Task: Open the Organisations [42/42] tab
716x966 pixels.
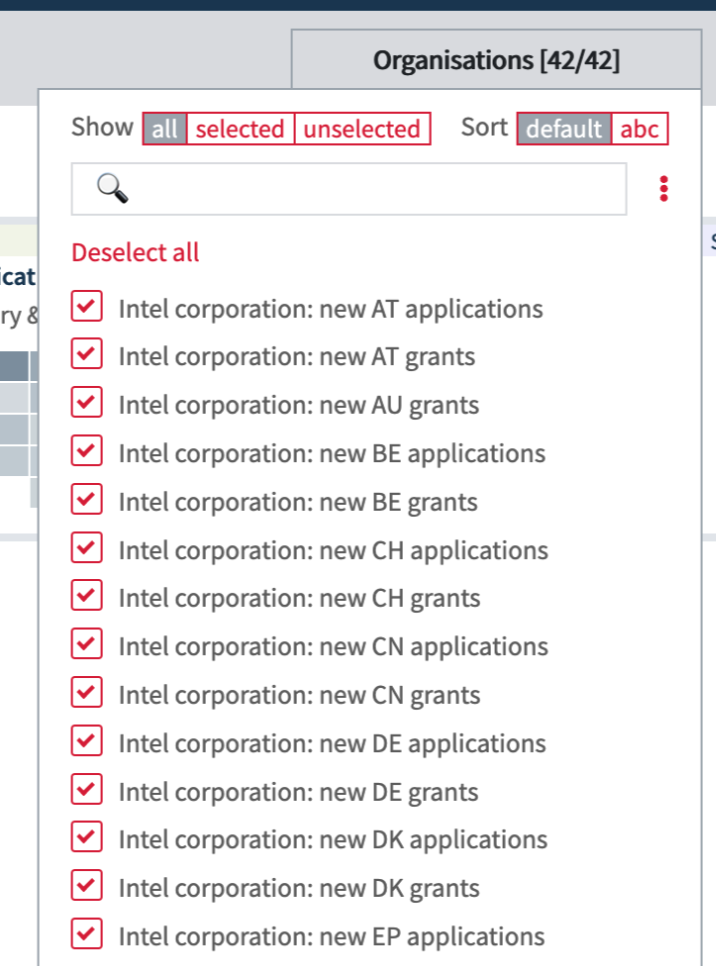Action: point(496,60)
